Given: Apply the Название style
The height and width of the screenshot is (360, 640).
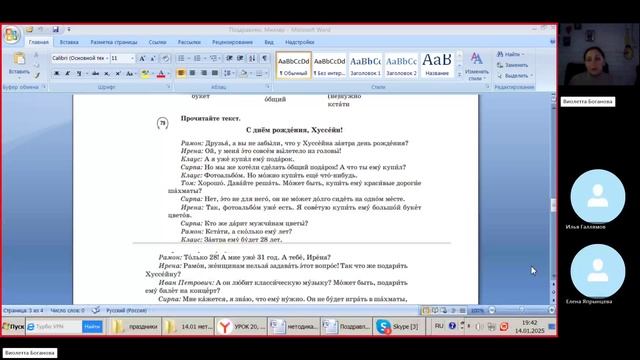Looking at the screenshot, I should point(437,65).
